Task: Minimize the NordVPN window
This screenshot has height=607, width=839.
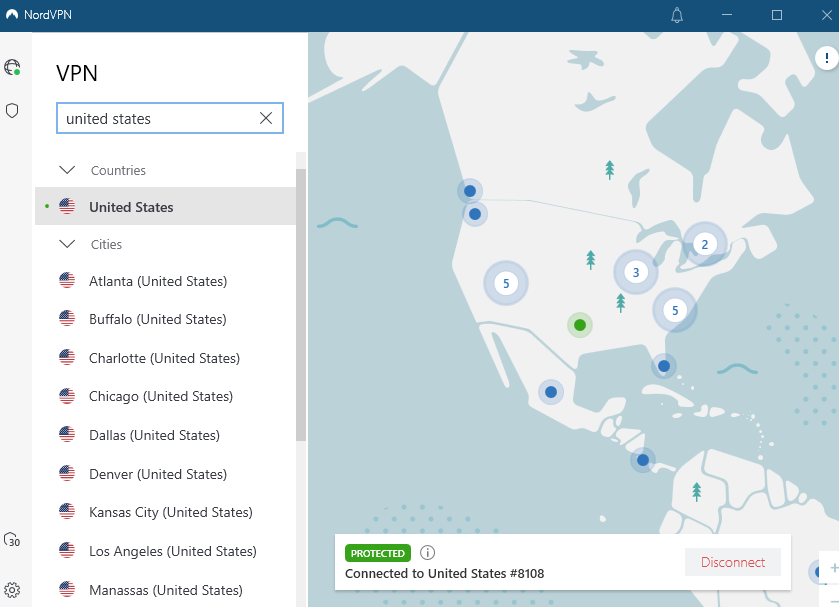Action: [x=727, y=15]
